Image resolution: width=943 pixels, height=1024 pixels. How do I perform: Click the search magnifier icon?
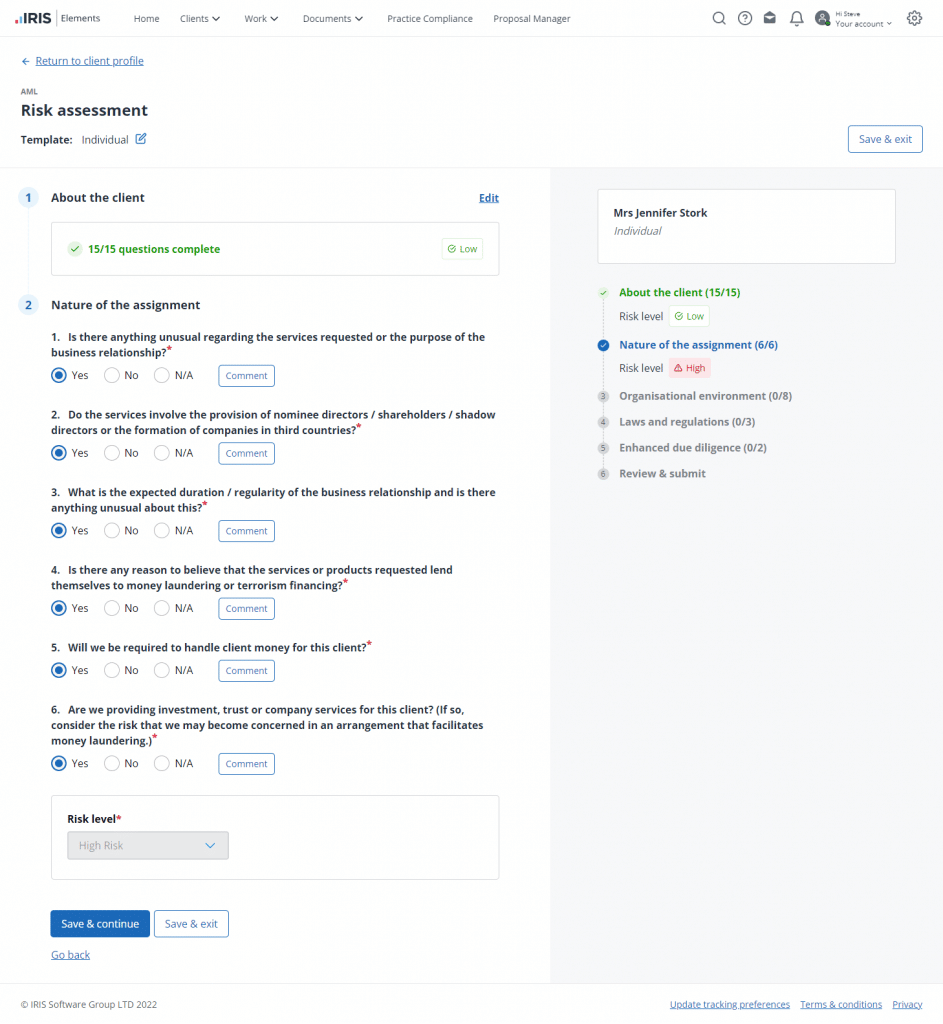pyautogui.click(x=718, y=18)
